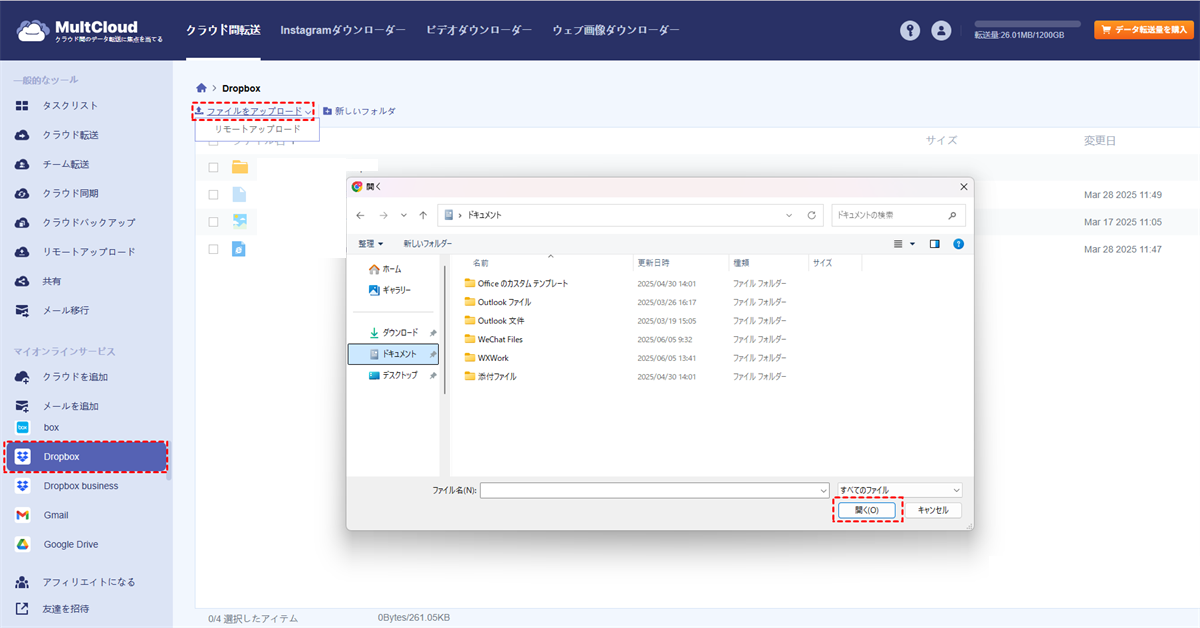The image size is (1200, 628).
Task: Choose リモートアップロード from upload menu
Action: pos(258,129)
